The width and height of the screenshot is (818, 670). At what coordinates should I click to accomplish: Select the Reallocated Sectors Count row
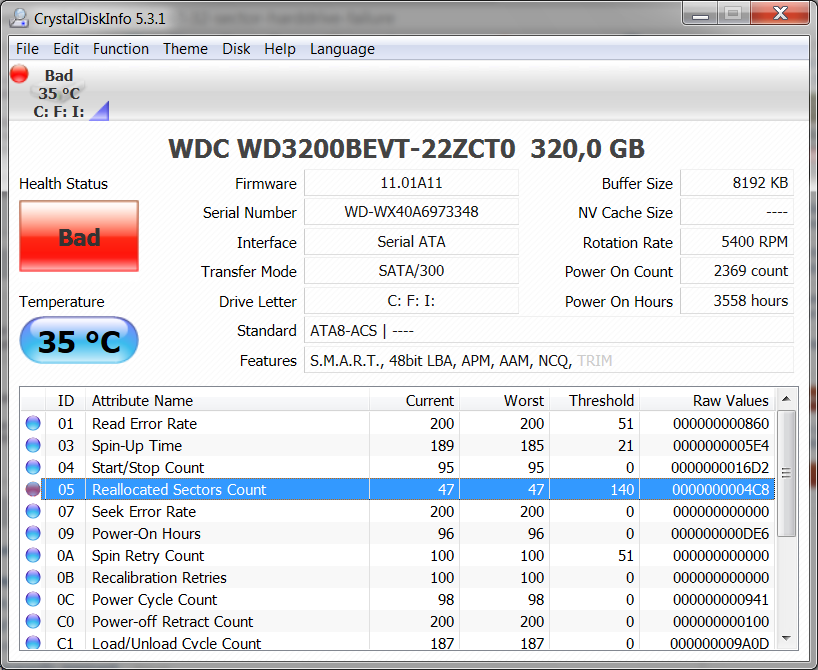pyautogui.click(x=398, y=489)
